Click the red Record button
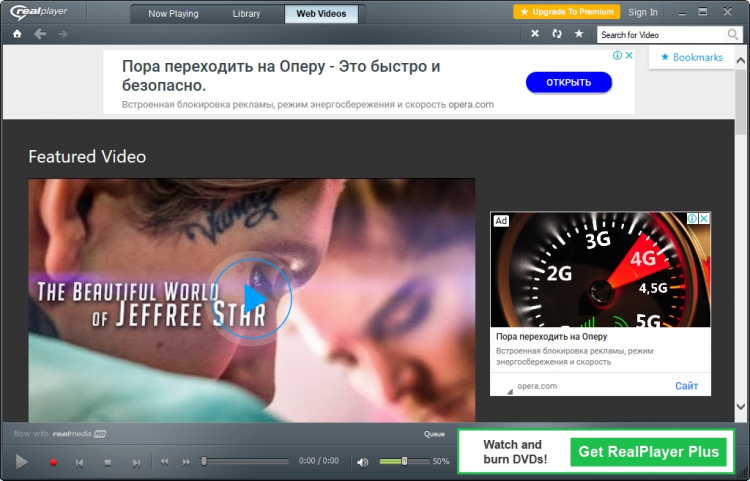The height and width of the screenshot is (481, 750). coord(54,462)
